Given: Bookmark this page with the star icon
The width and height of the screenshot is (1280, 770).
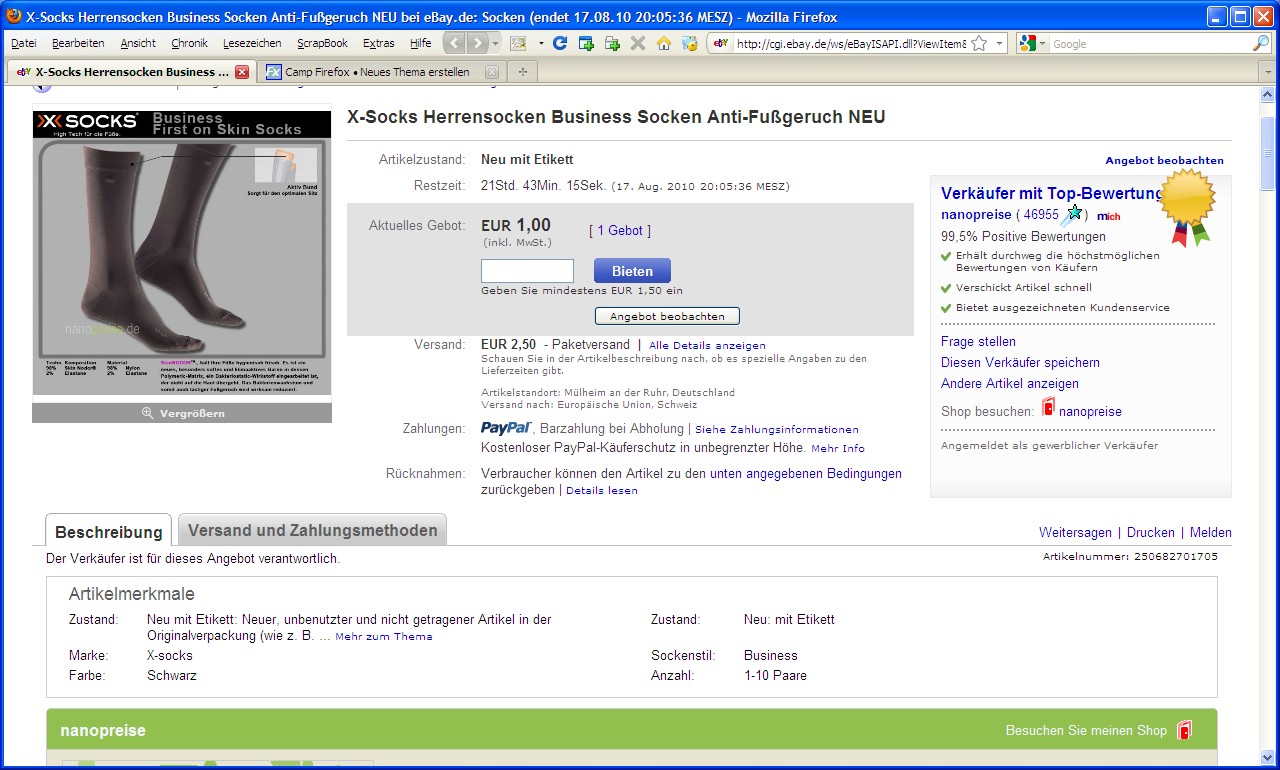Looking at the screenshot, I should pyautogui.click(x=979, y=44).
